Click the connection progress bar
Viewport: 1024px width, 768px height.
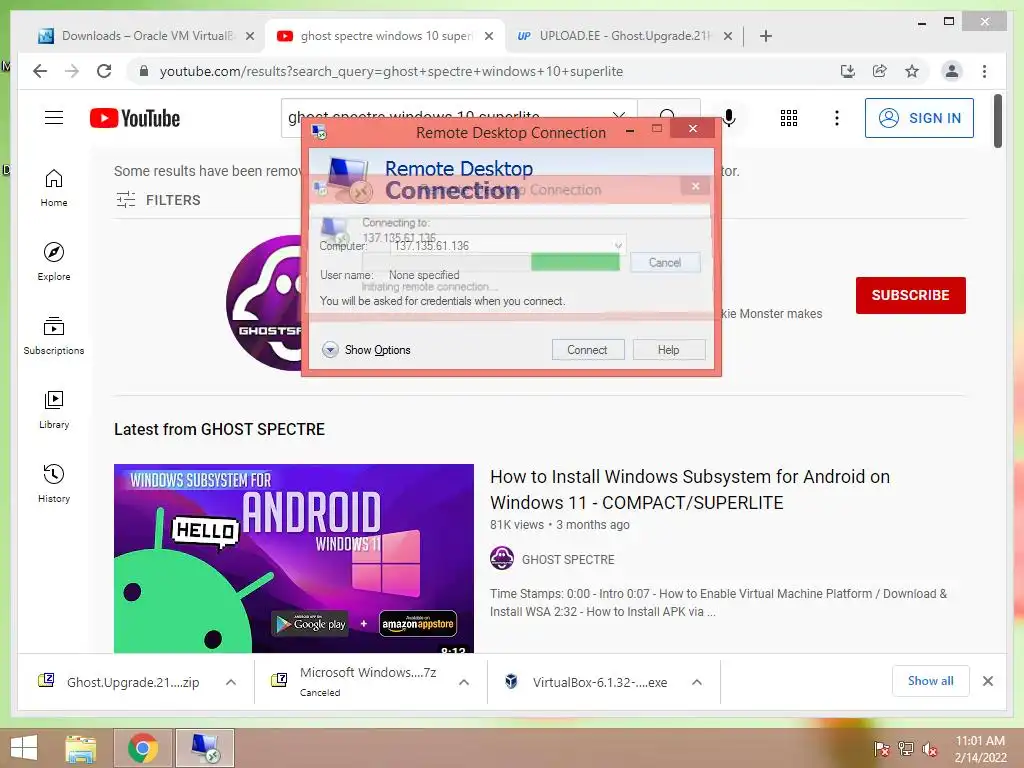click(x=490, y=263)
